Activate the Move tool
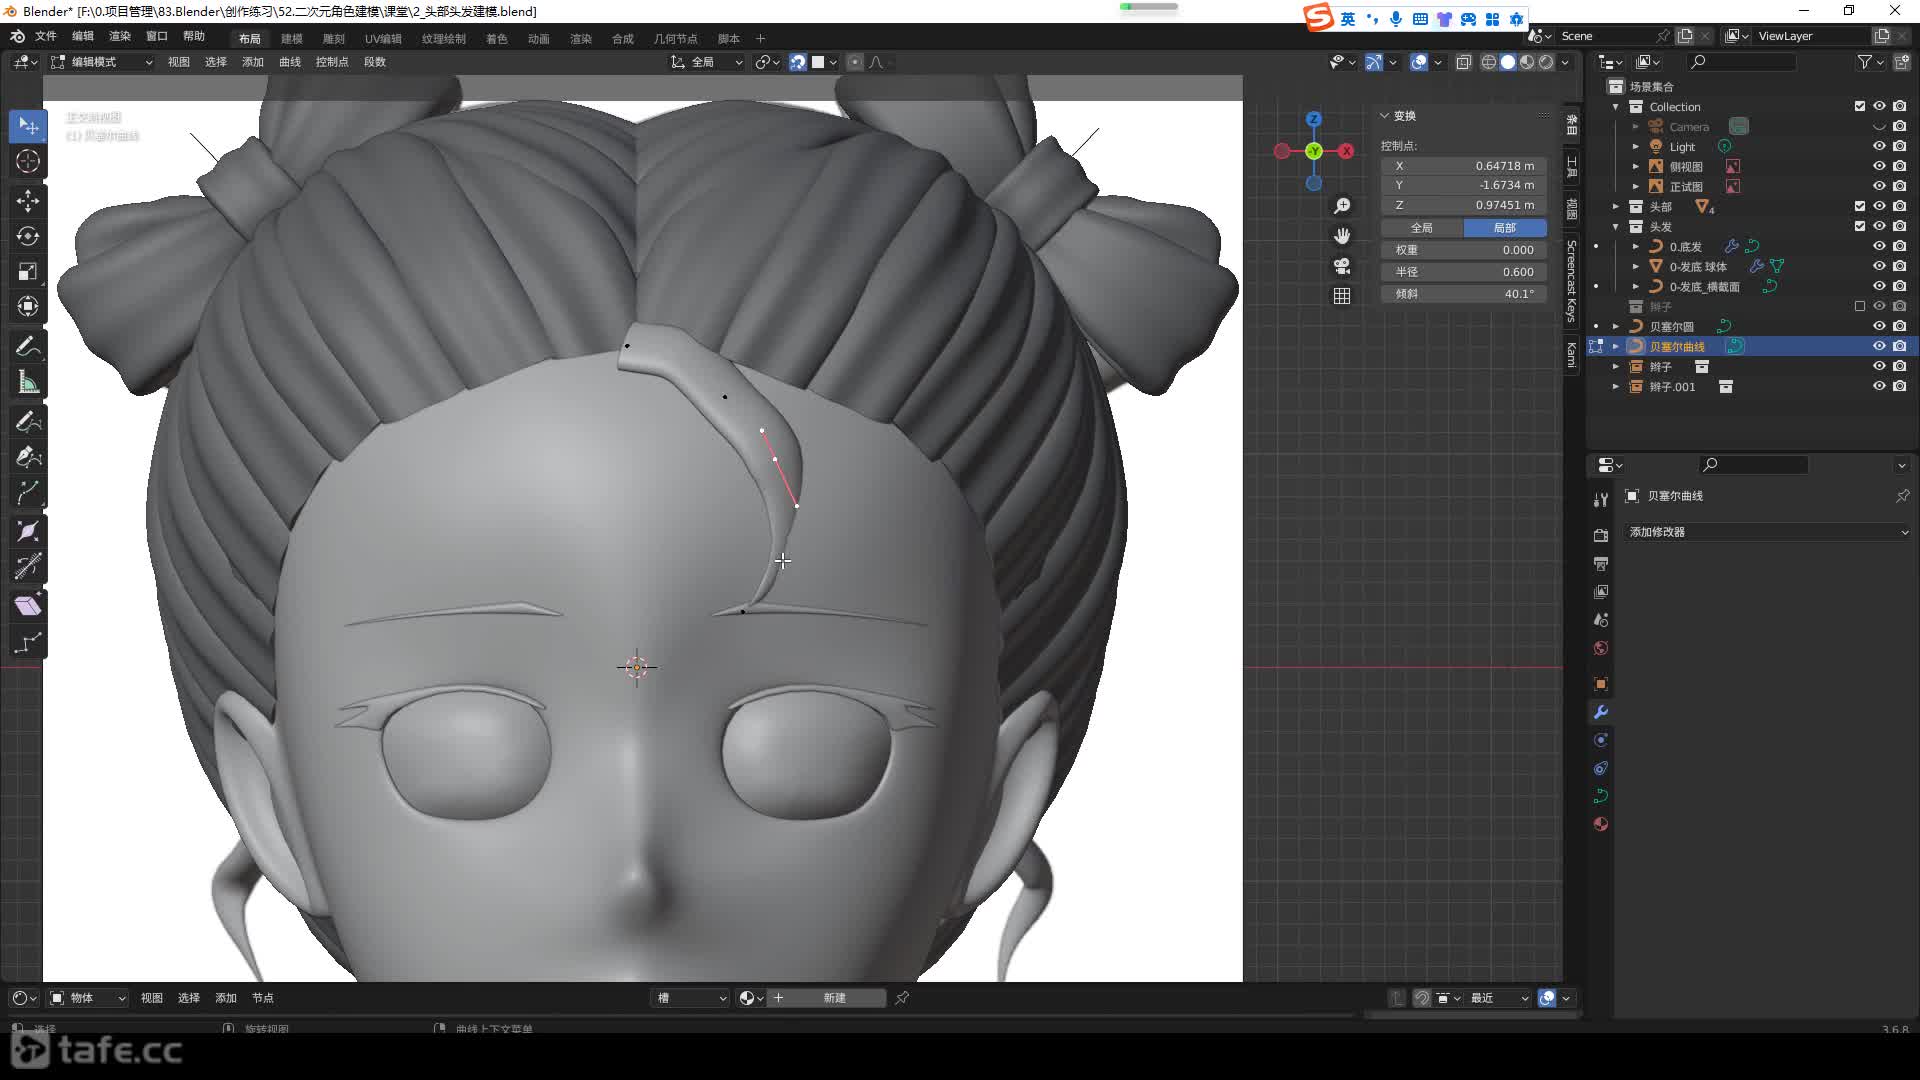 coord(28,201)
